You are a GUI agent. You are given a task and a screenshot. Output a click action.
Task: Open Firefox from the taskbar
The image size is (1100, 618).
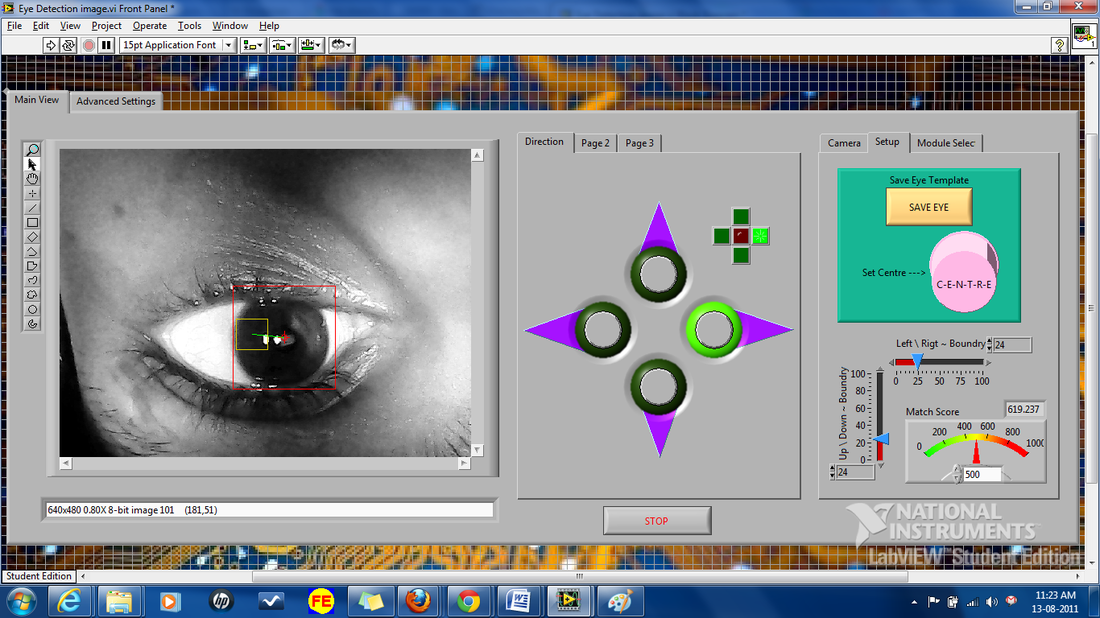click(418, 601)
